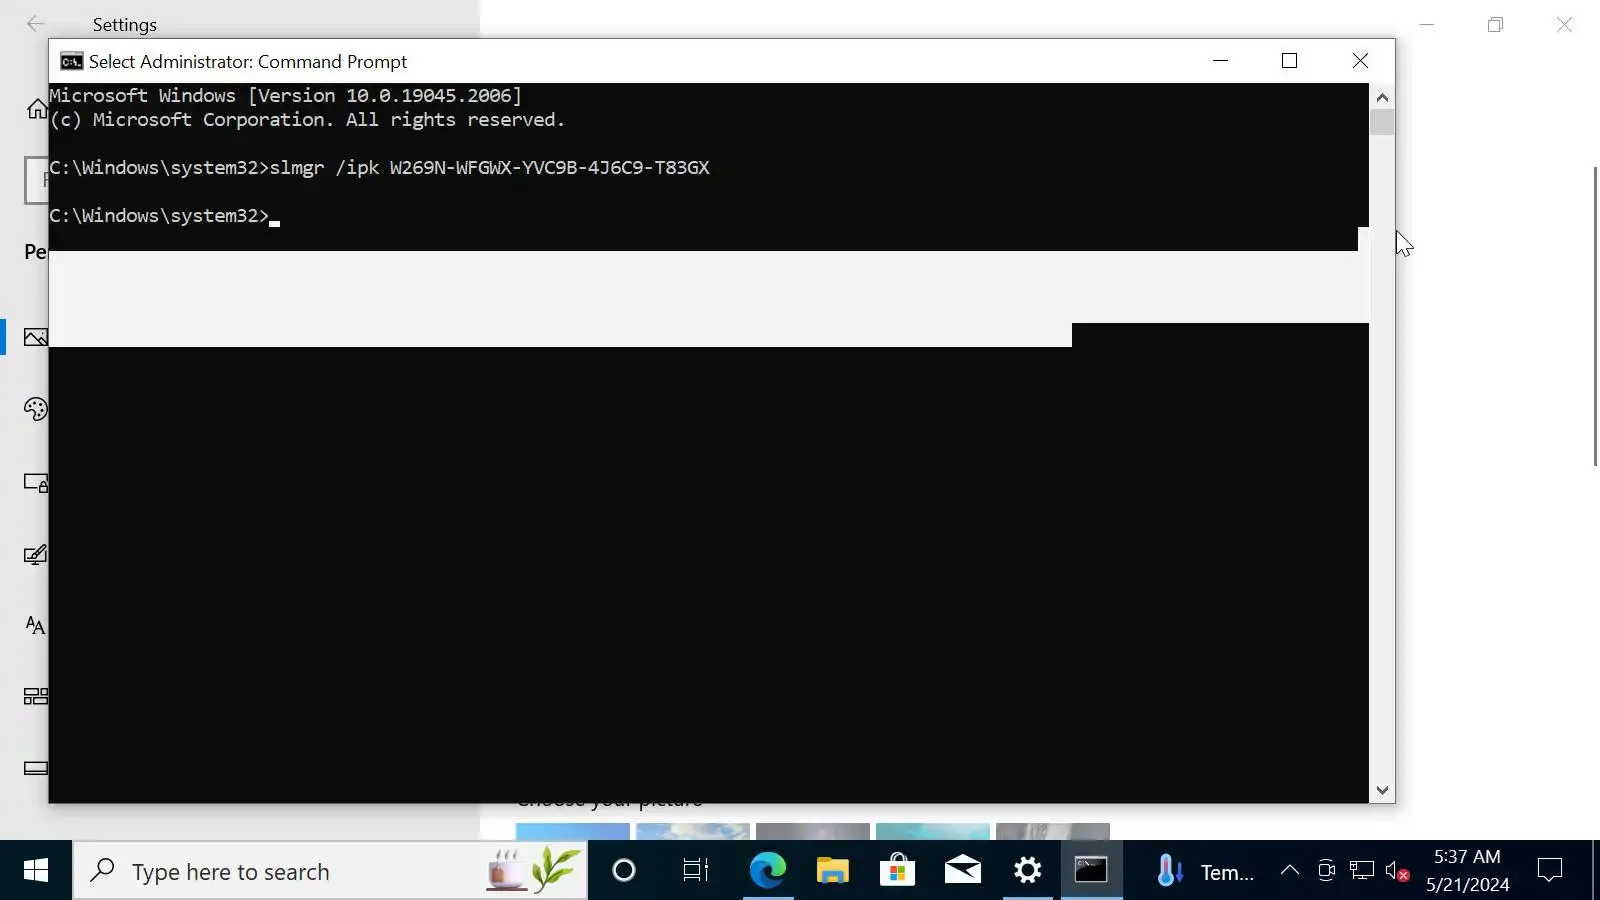This screenshot has height=900, width=1600.
Task: Open Taskbar icon in Settings sidebar
Action: pyautogui.click(x=36, y=768)
